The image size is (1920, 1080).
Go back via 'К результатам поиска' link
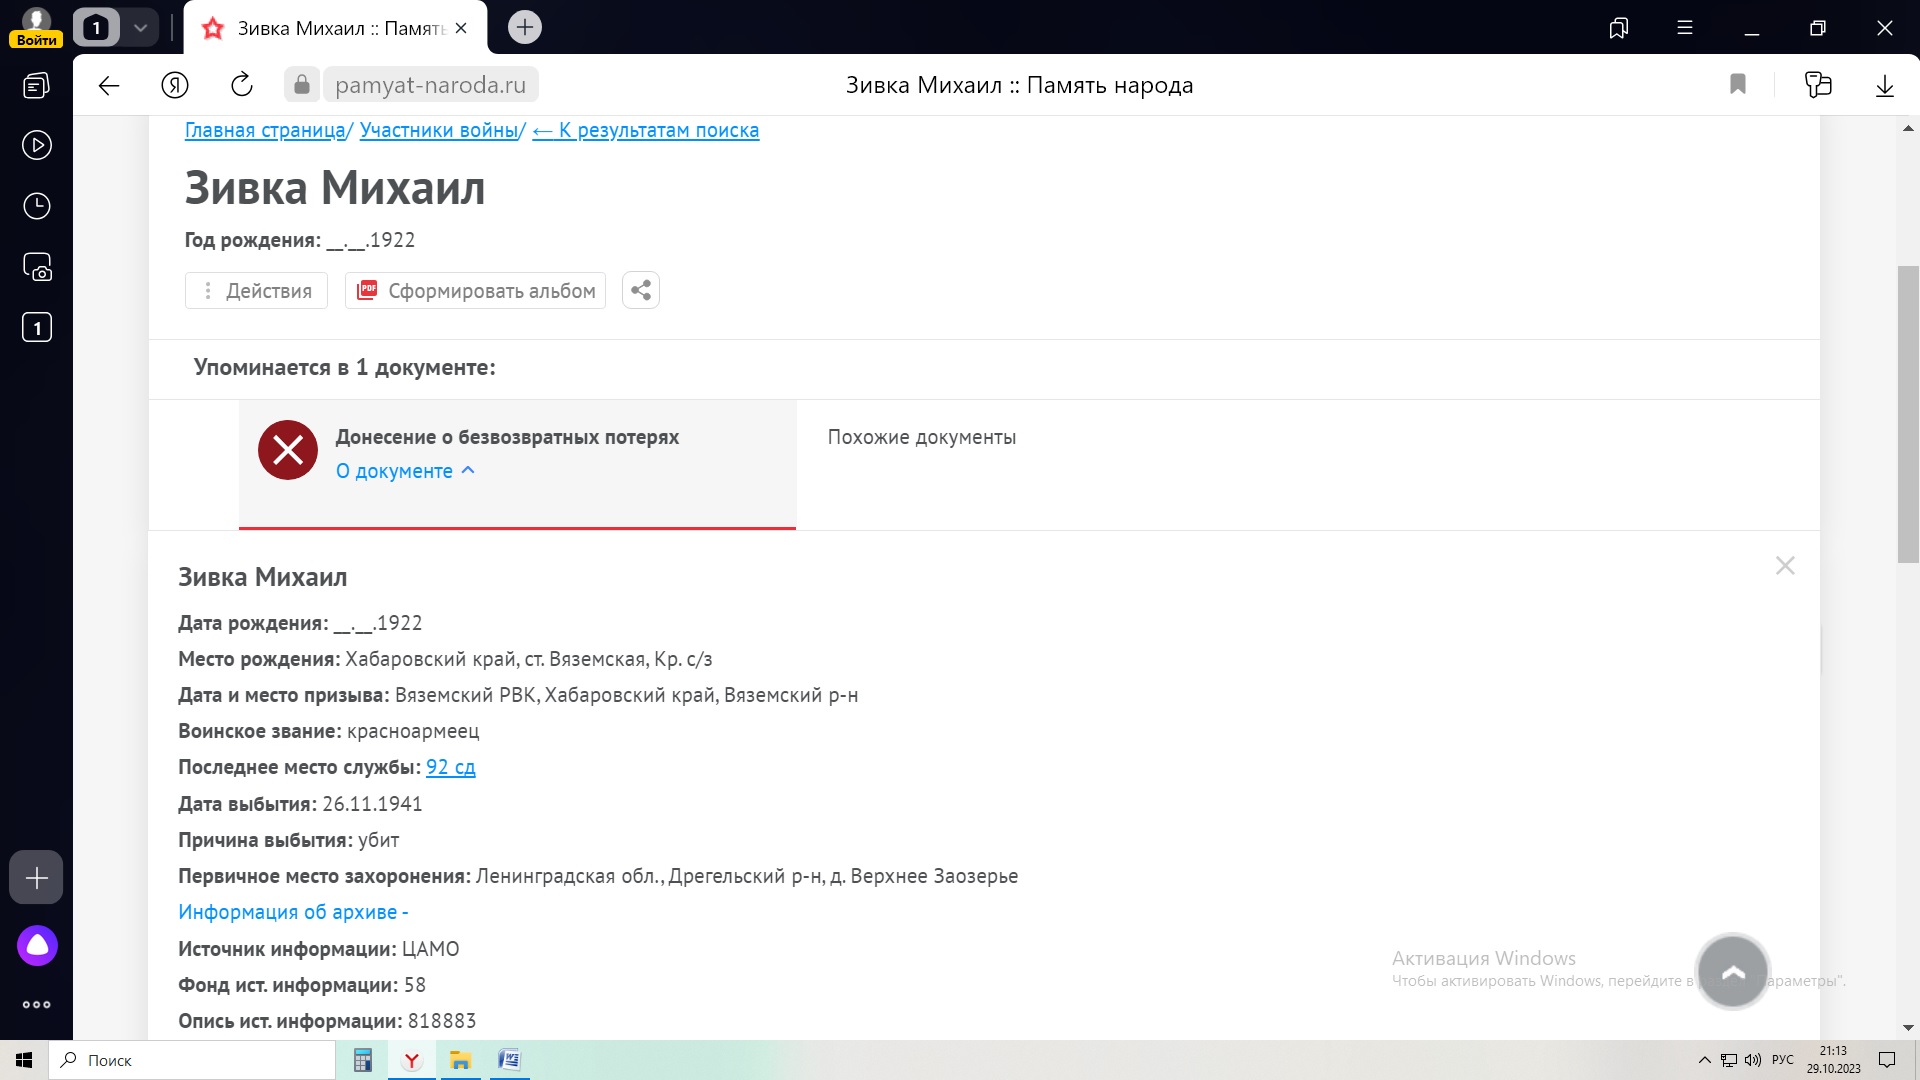click(646, 130)
